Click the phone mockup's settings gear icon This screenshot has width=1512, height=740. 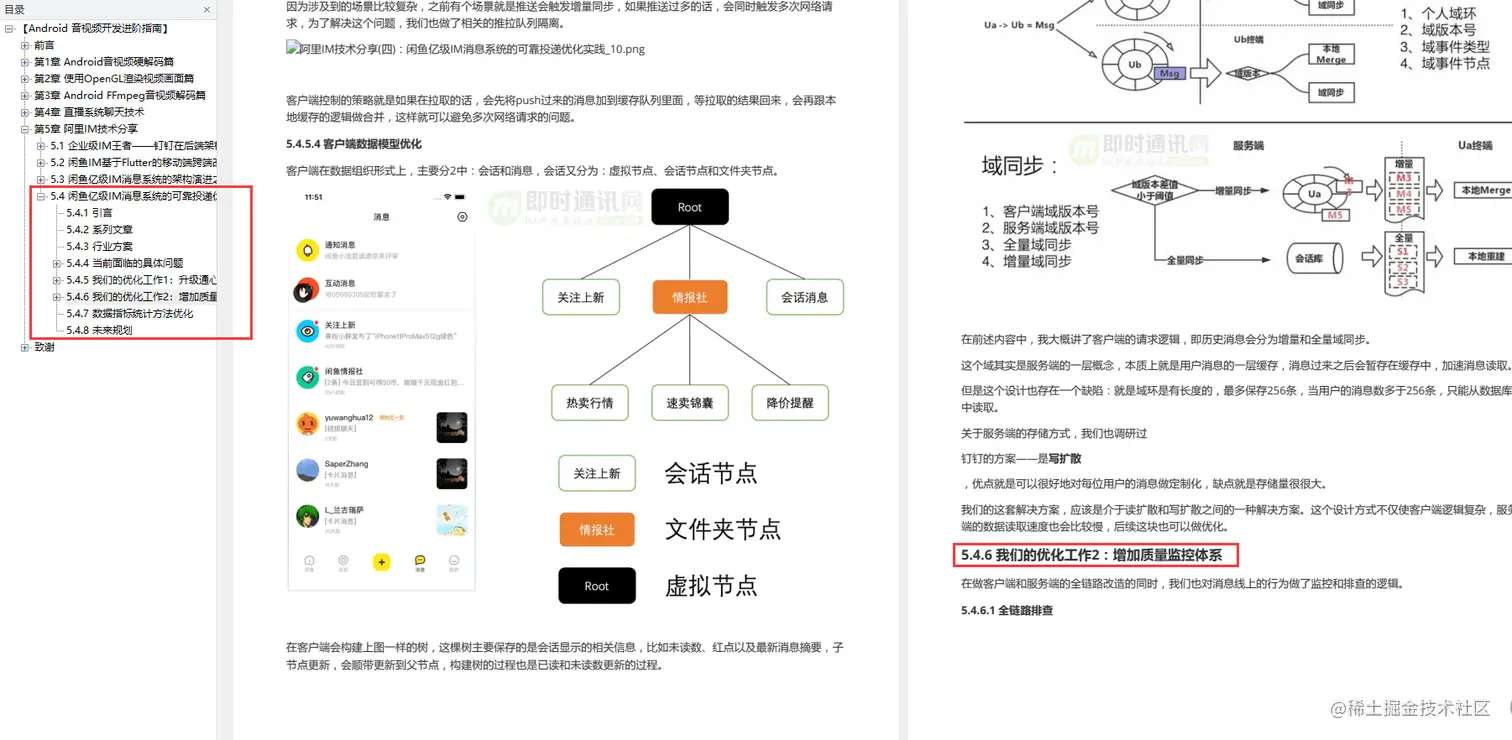(462, 217)
